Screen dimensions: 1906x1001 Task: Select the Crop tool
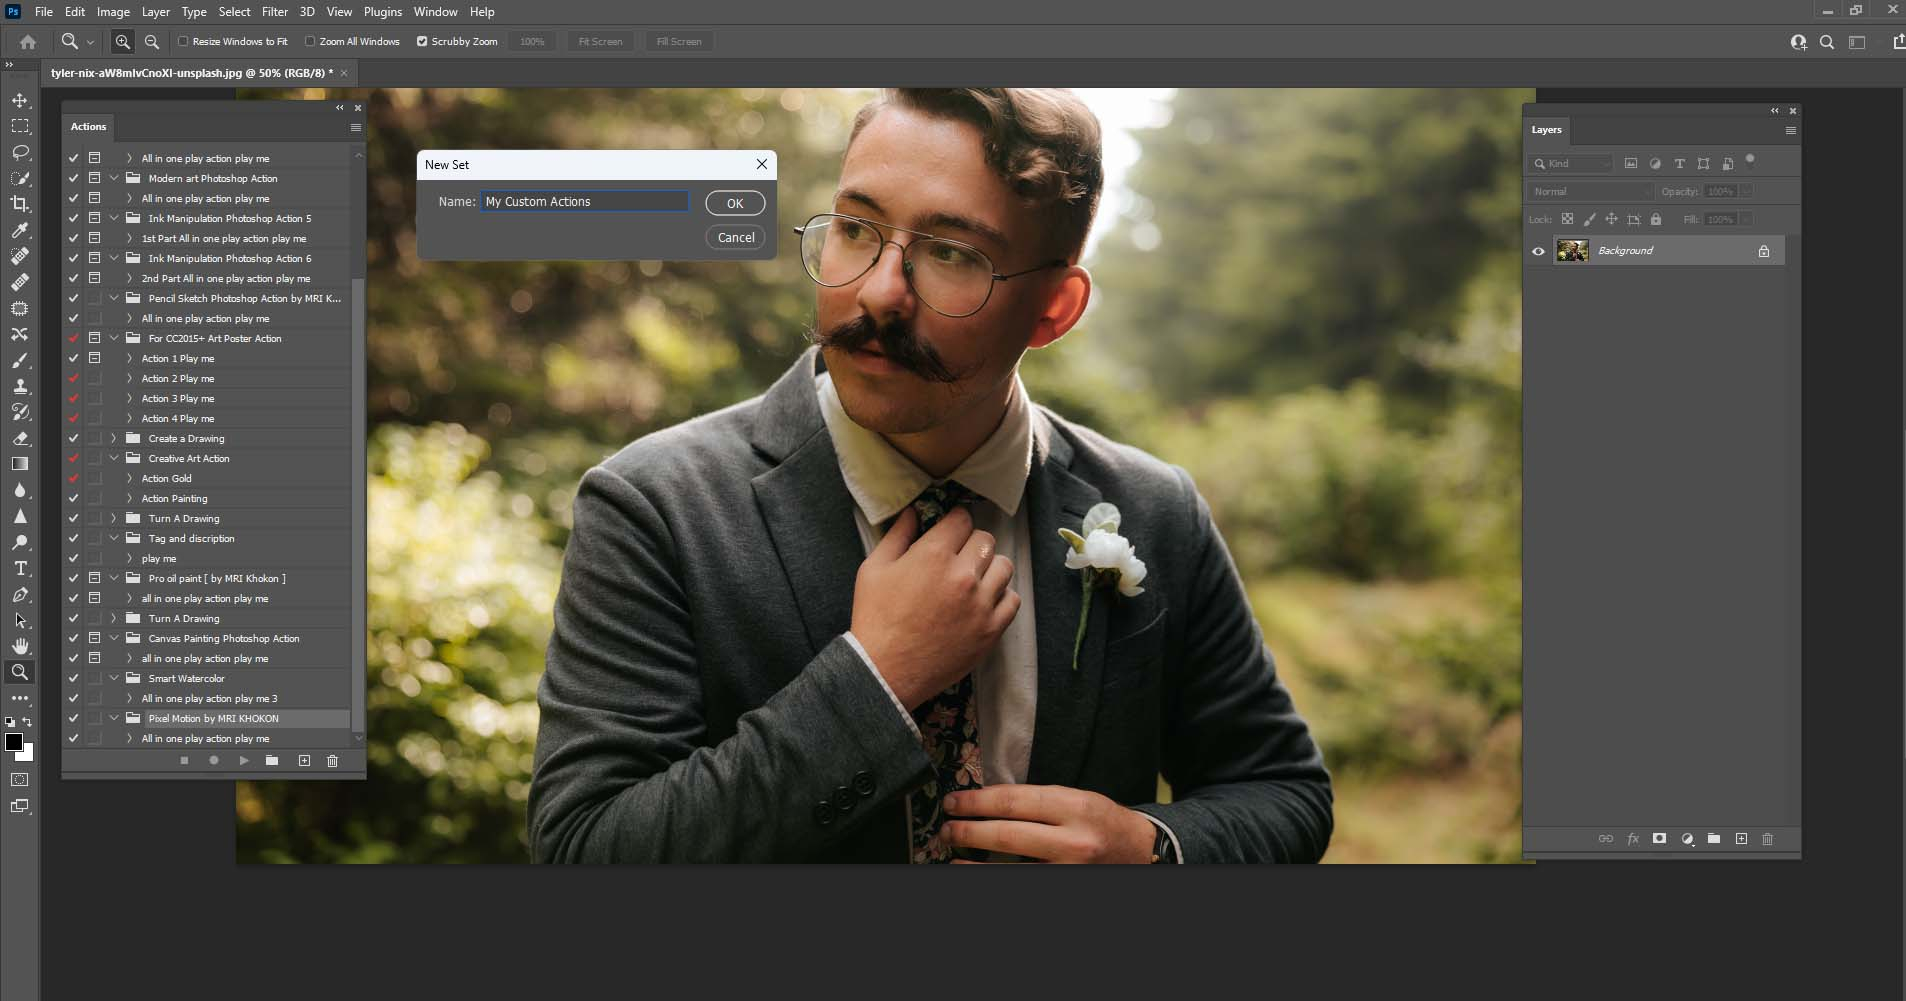pyautogui.click(x=20, y=205)
